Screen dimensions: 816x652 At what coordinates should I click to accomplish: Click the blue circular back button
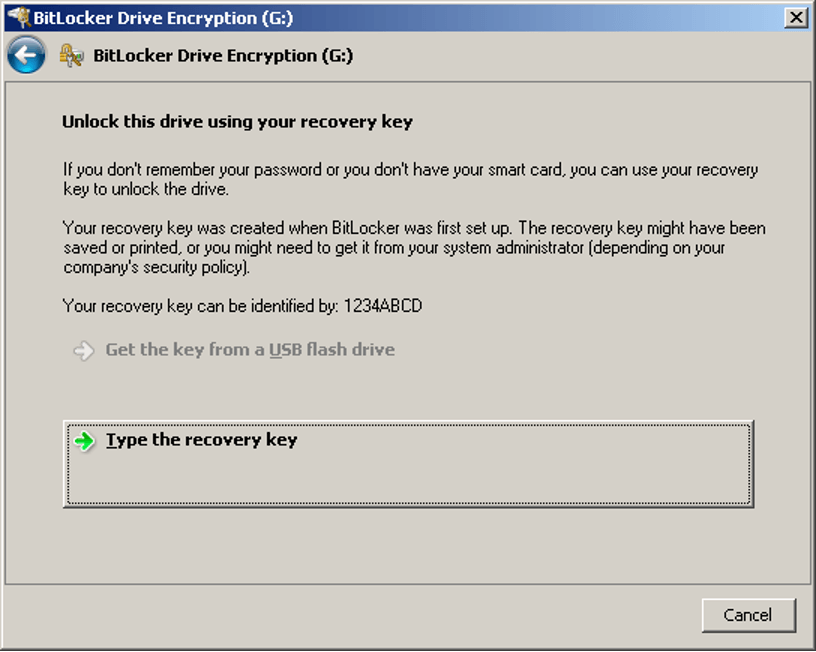25,54
